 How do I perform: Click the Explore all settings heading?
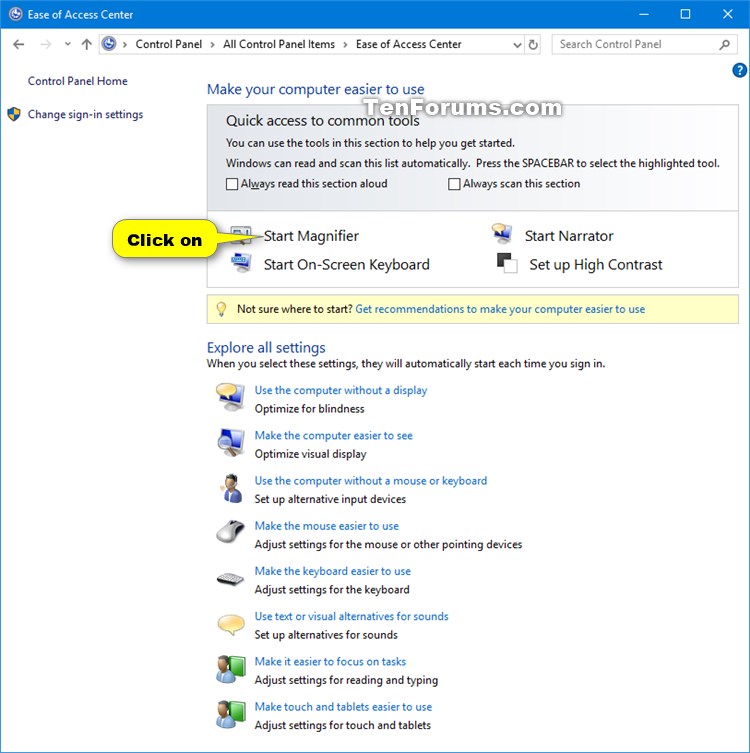click(266, 347)
